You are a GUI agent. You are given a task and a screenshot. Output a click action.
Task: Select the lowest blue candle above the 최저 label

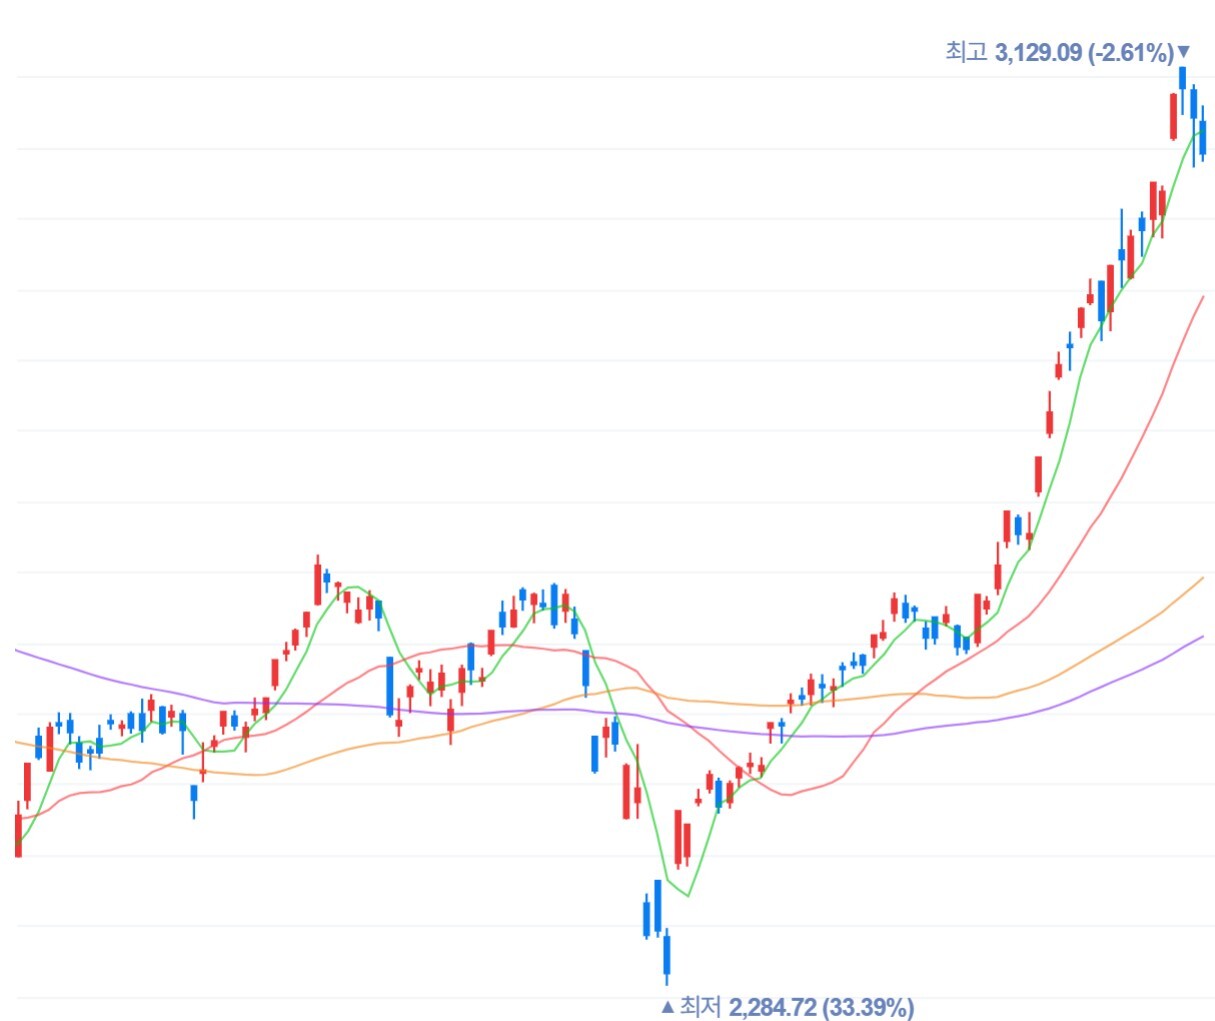(x=666, y=955)
